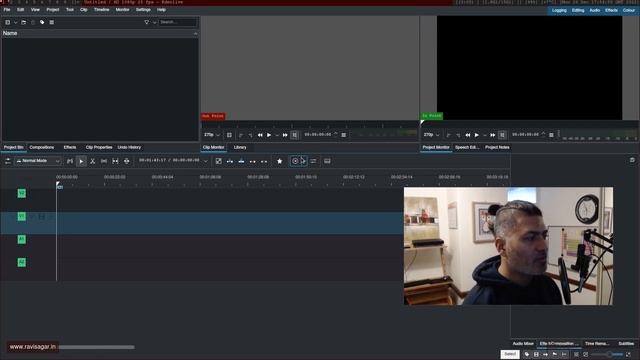640x360 pixels.
Task: Rewind in the project monitor
Action: [x=468, y=135]
